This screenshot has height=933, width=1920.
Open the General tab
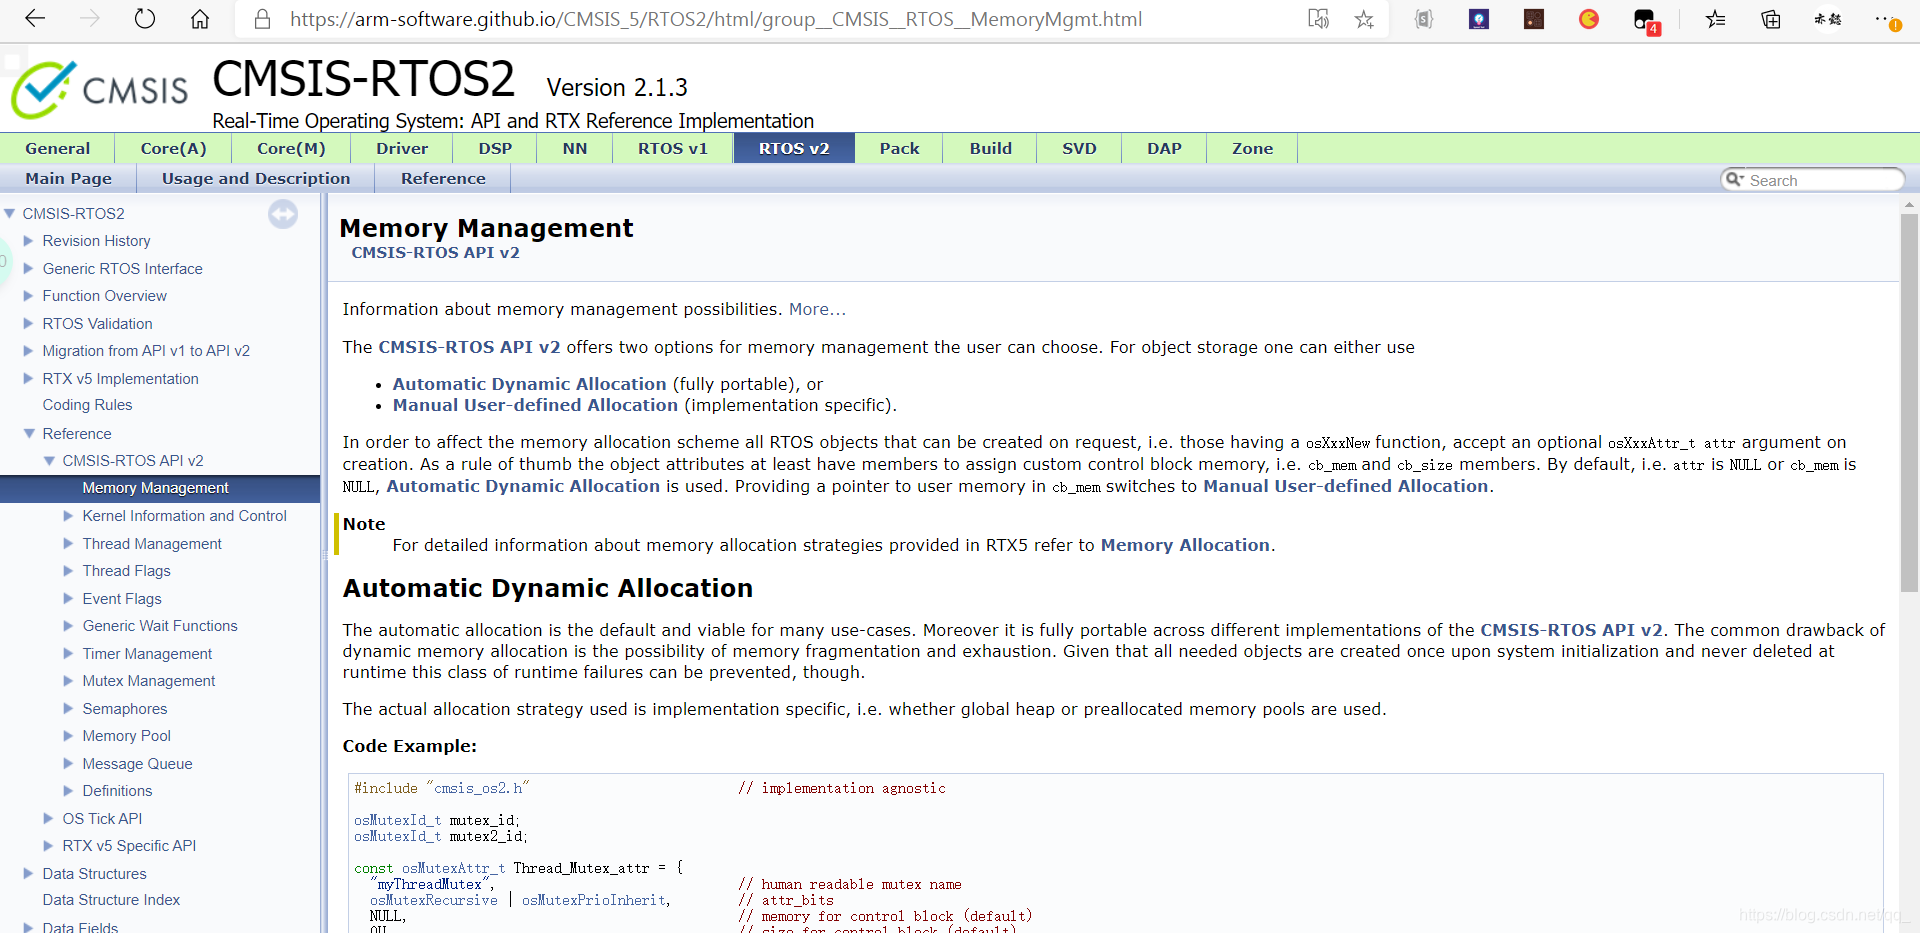click(x=57, y=148)
